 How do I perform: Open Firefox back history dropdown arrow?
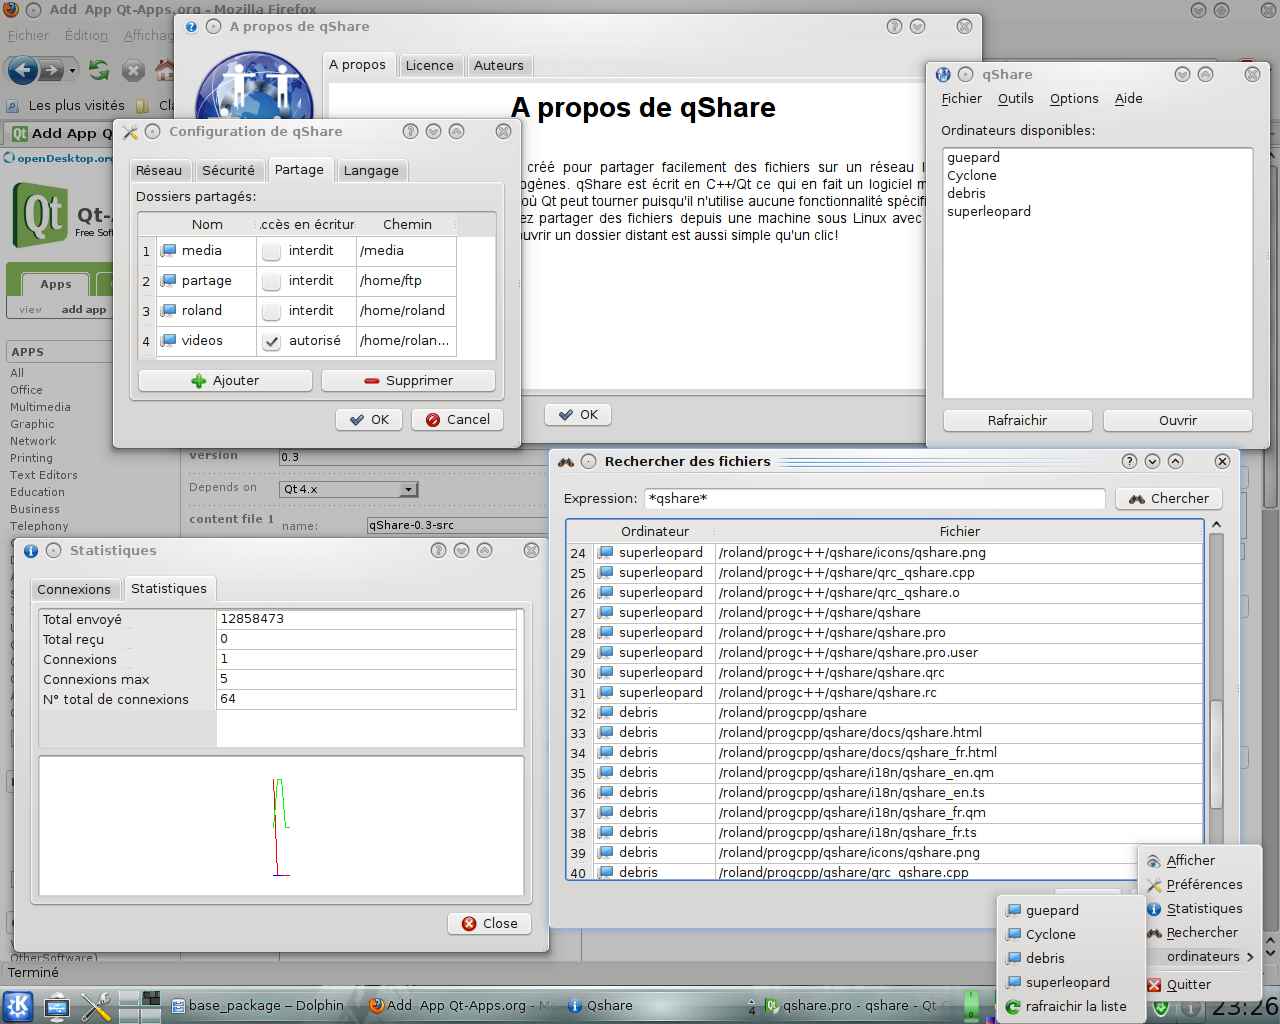[x=72, y=70]
